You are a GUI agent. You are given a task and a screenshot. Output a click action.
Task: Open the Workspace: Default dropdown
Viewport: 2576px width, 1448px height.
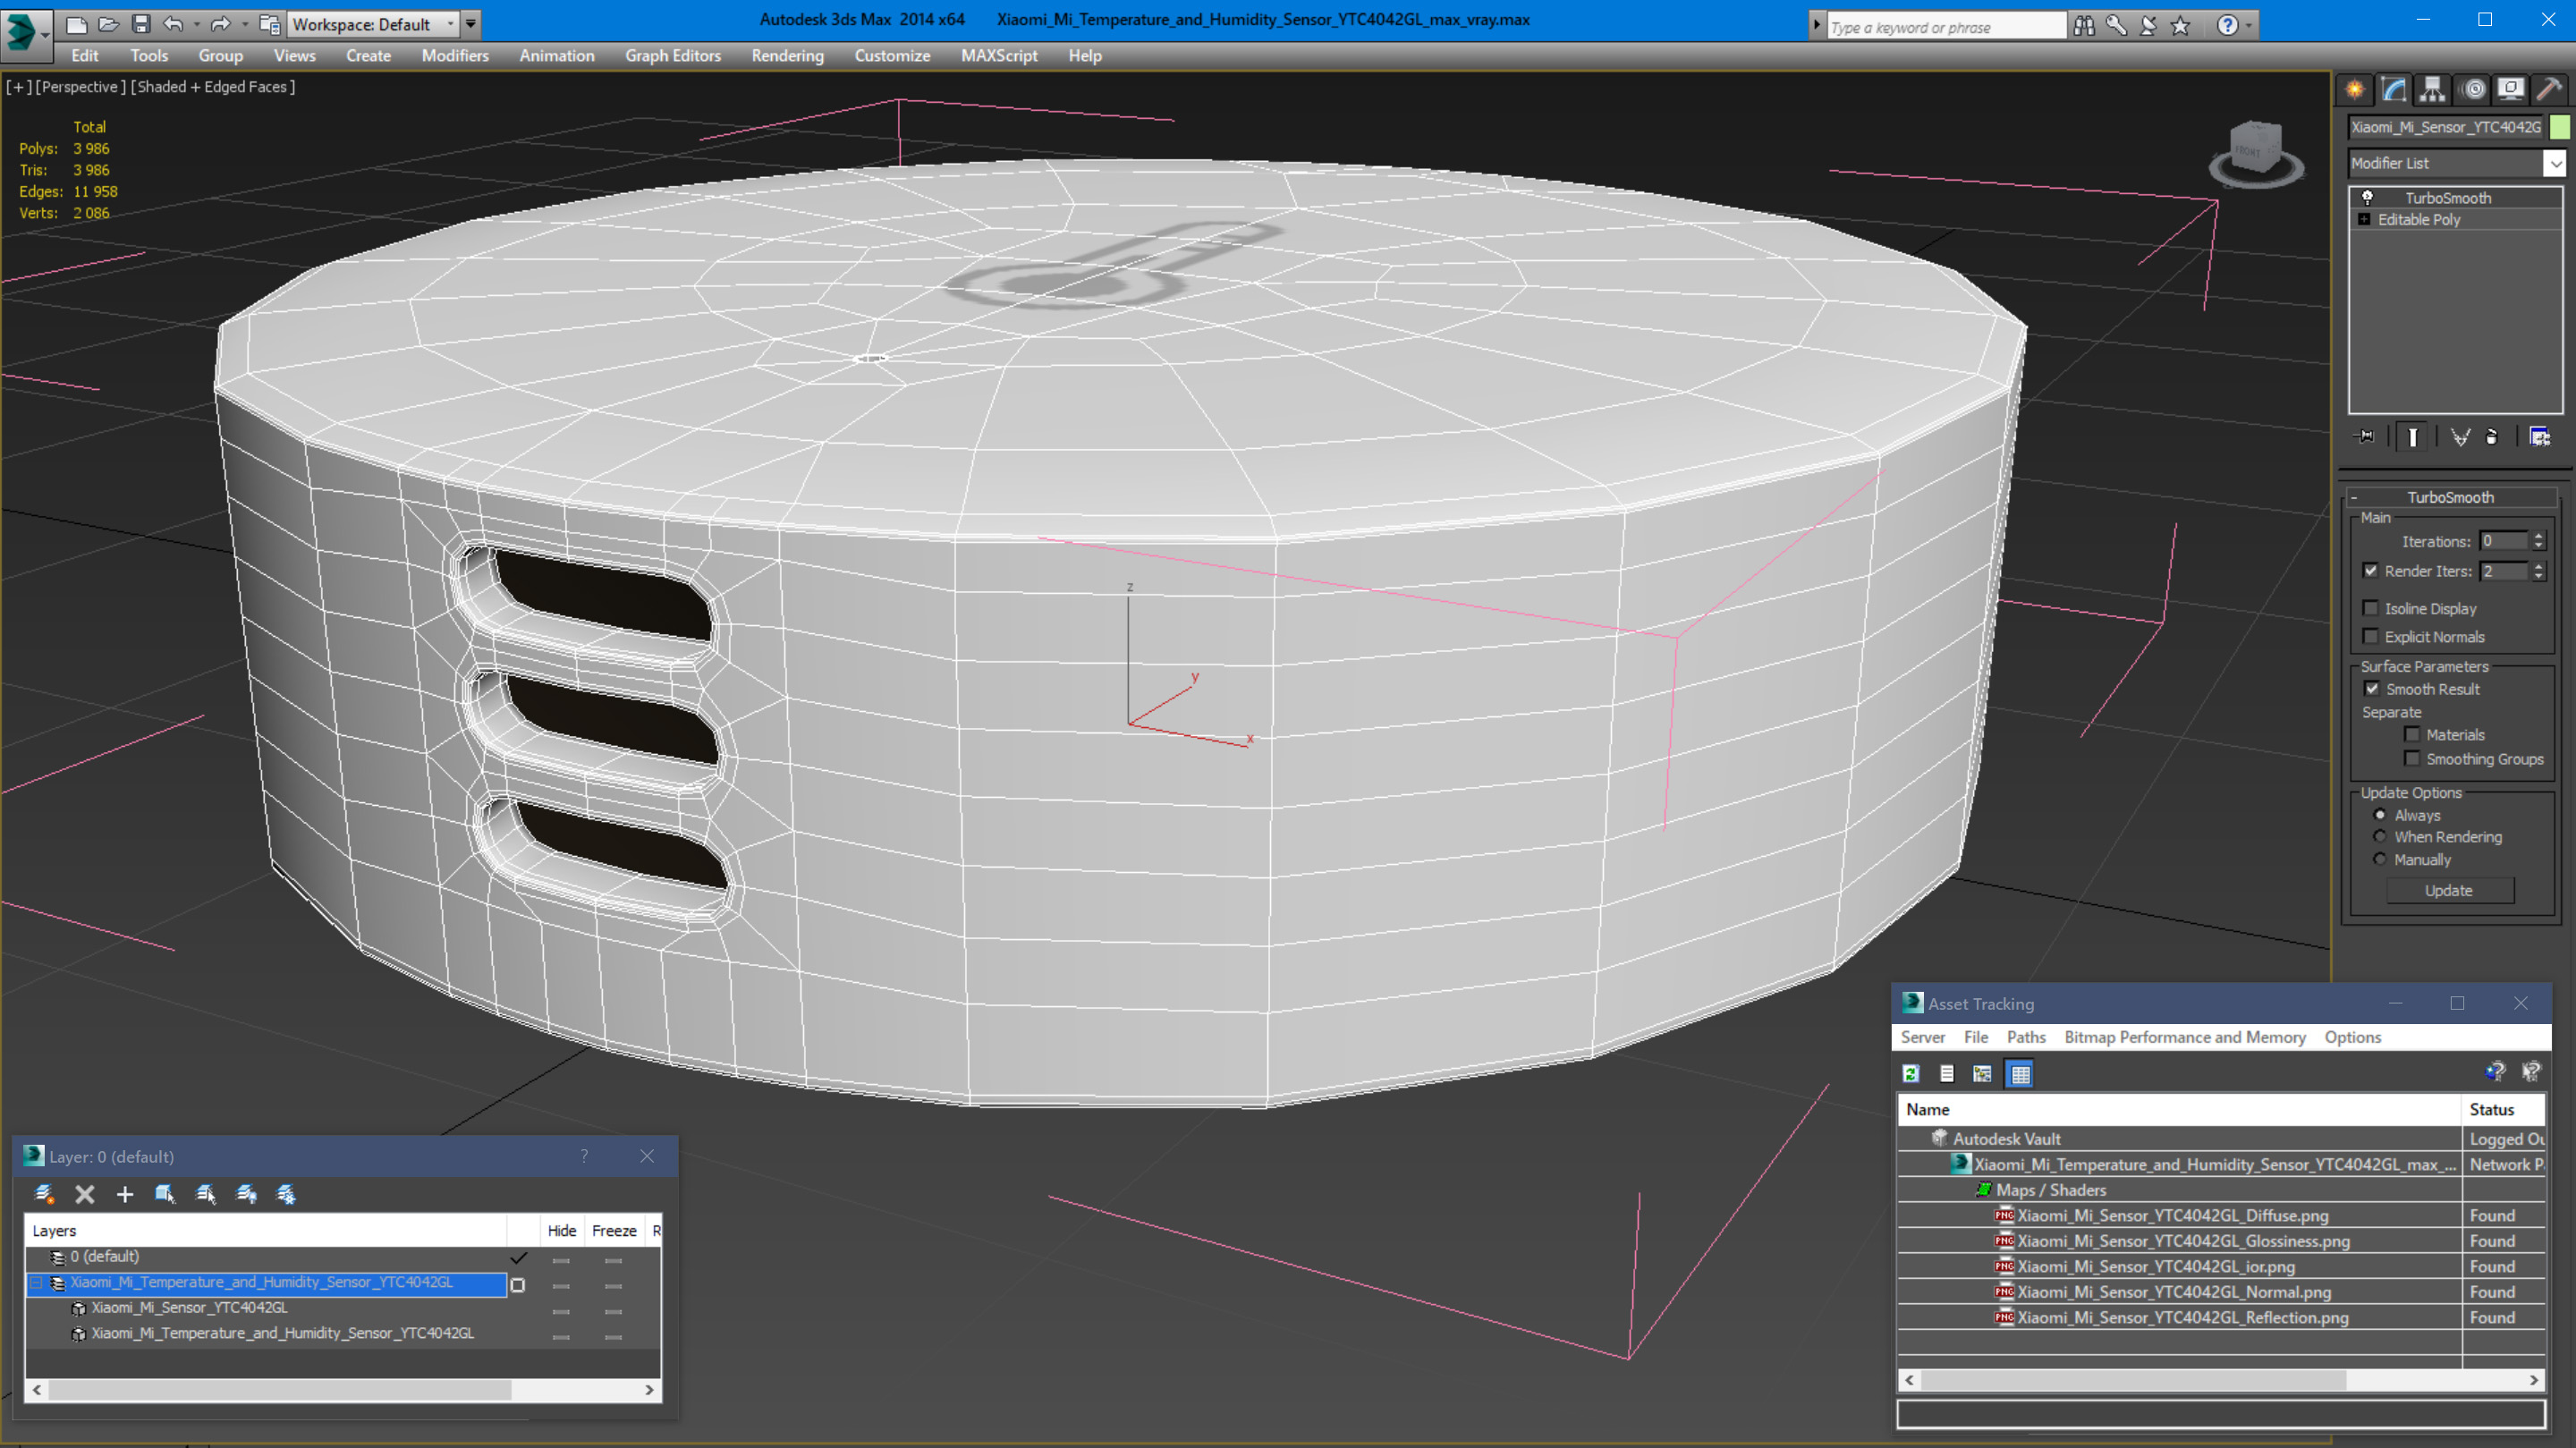[x=372, y=24]
